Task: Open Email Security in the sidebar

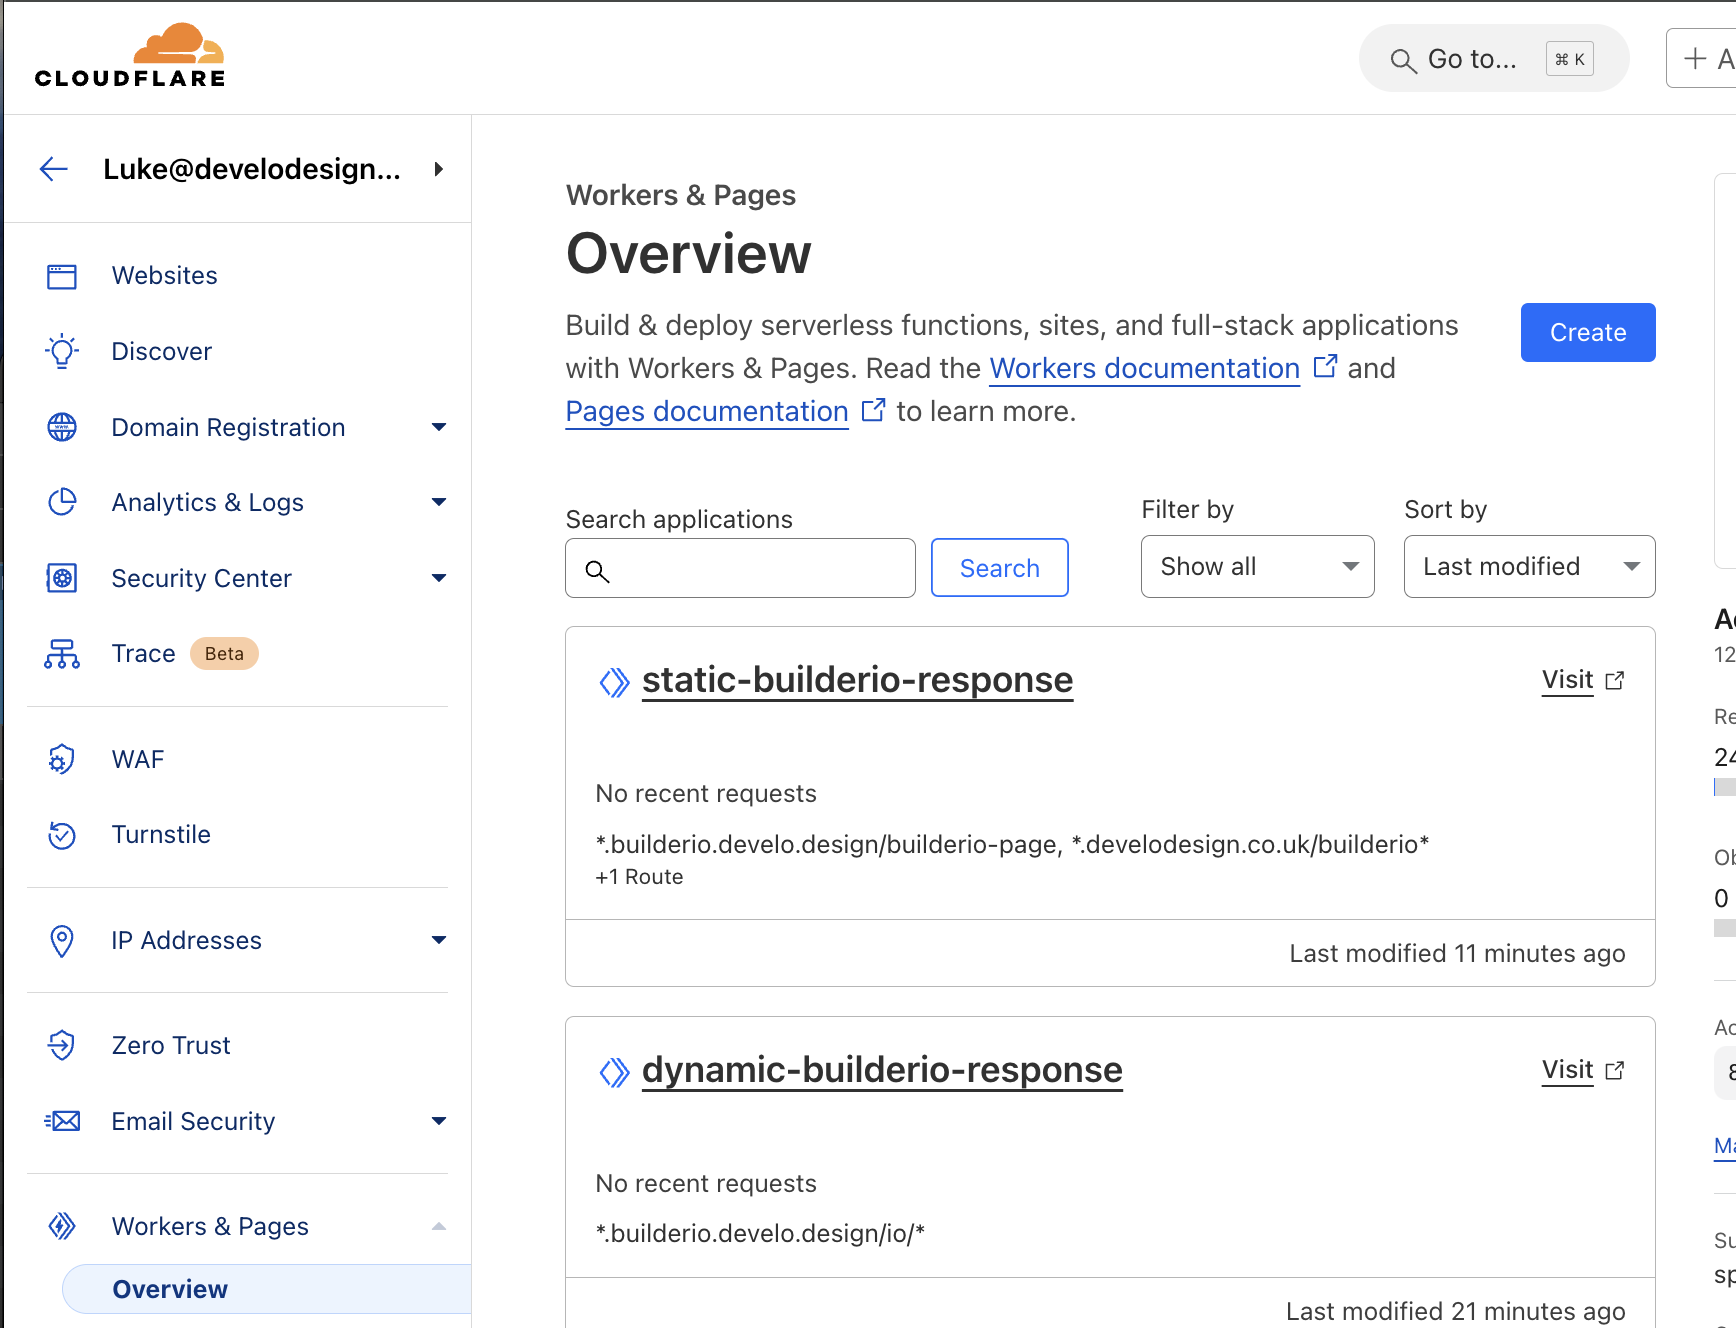Action: [x=193, y=1122]
